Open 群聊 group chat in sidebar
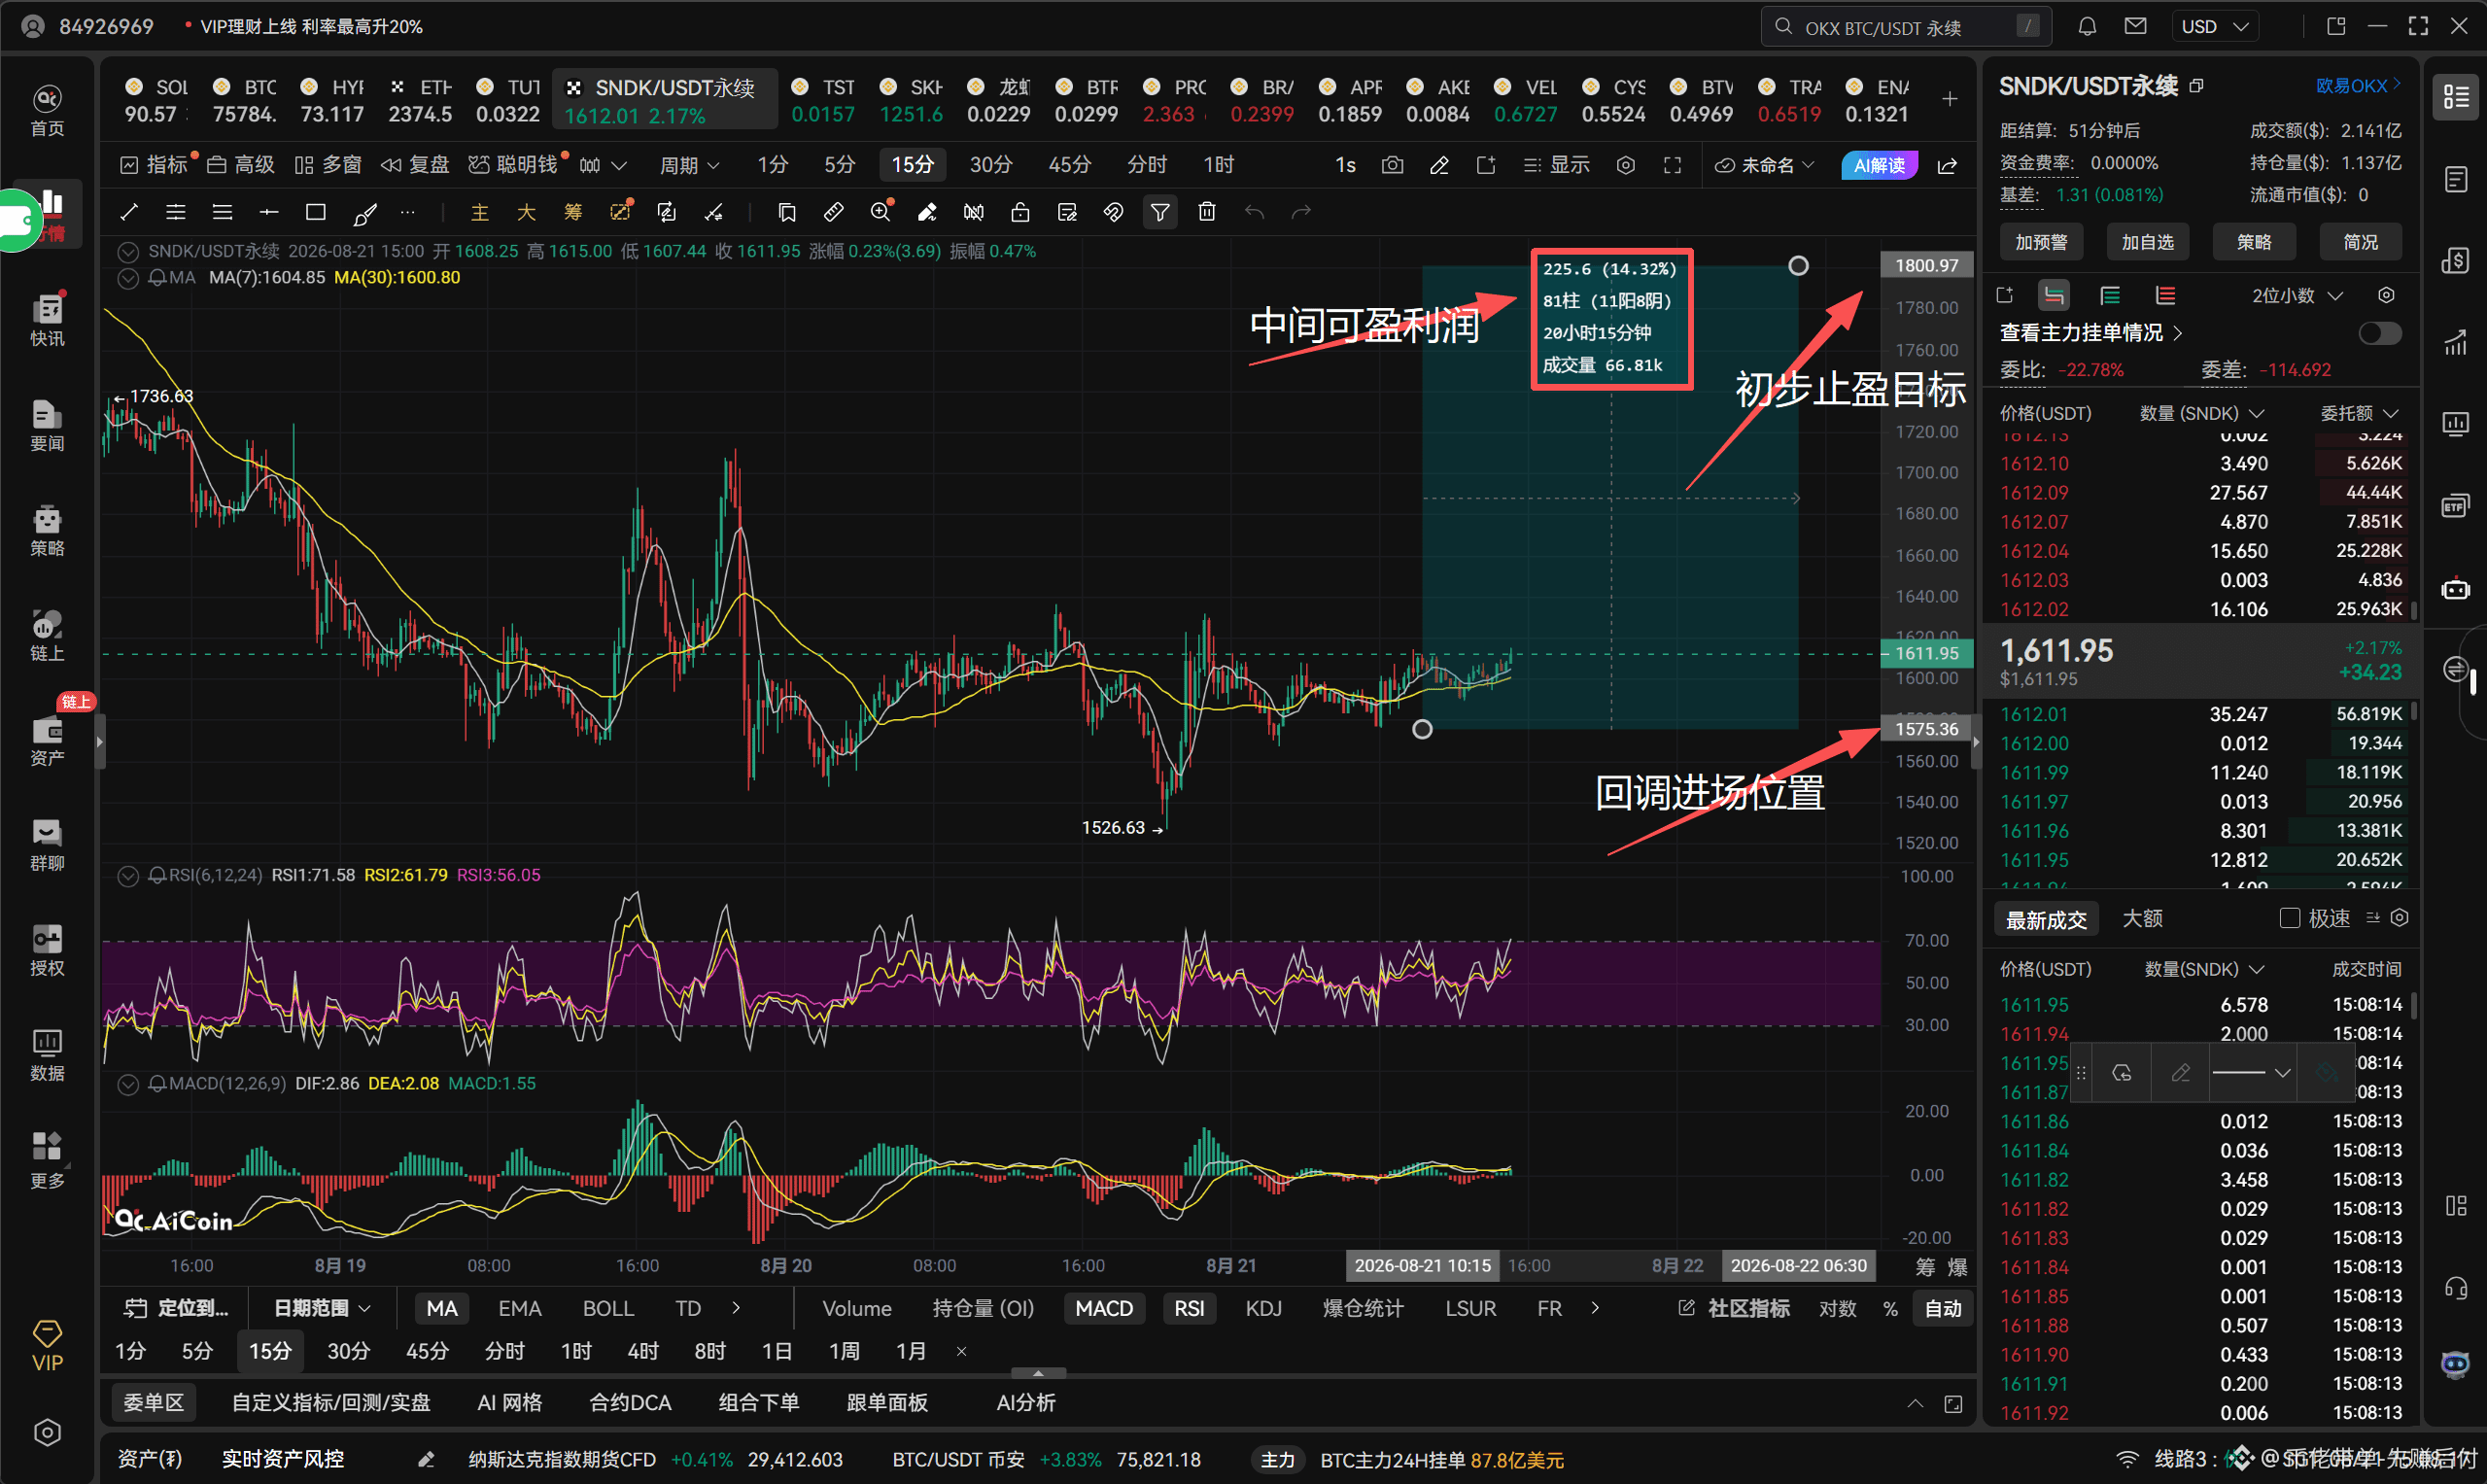Viewport: 2487px width, 1484px height. 47,845
